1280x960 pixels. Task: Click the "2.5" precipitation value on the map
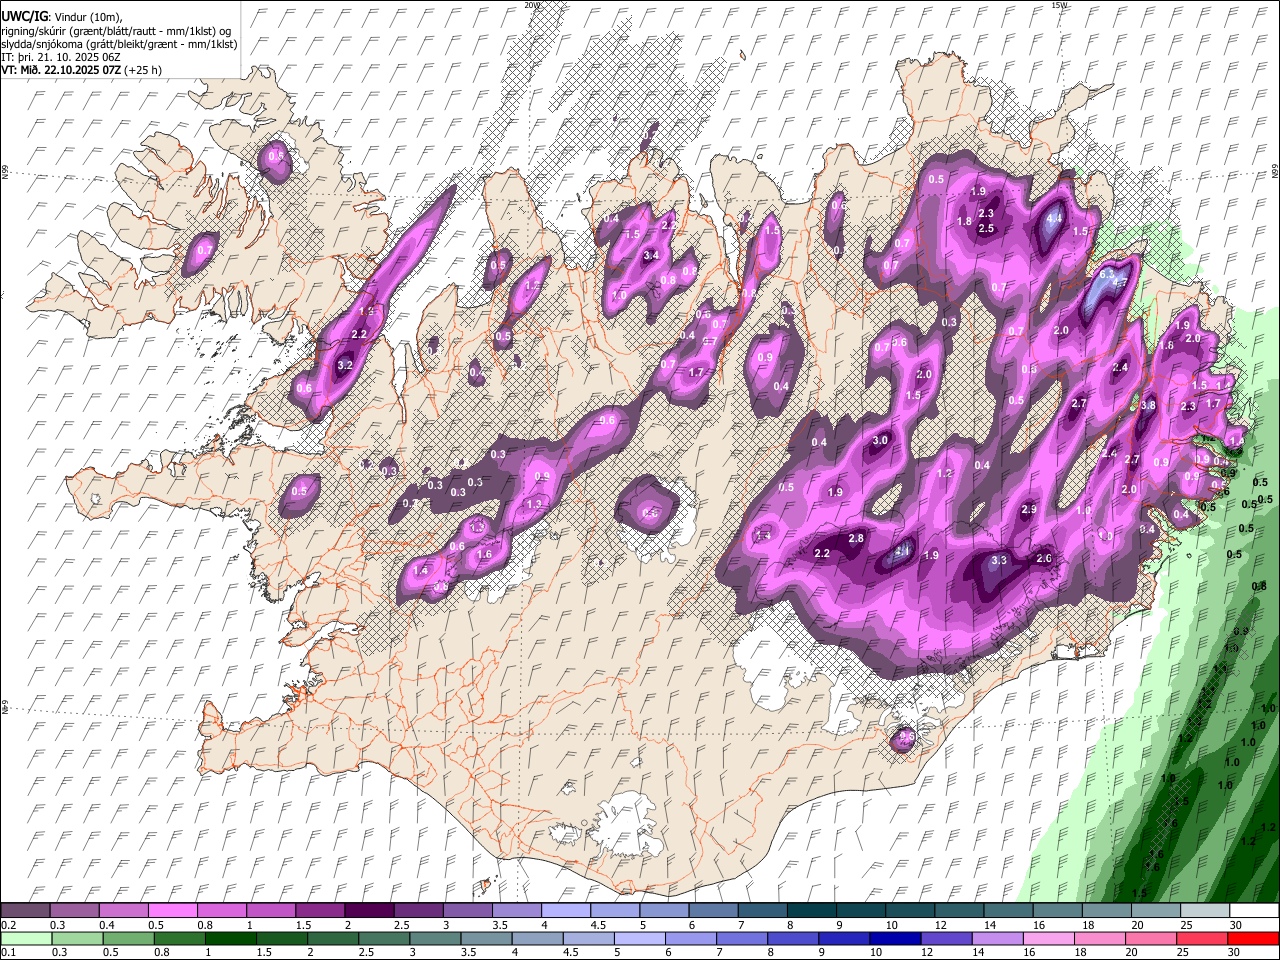pyautogui.click(x=986, y=229)
